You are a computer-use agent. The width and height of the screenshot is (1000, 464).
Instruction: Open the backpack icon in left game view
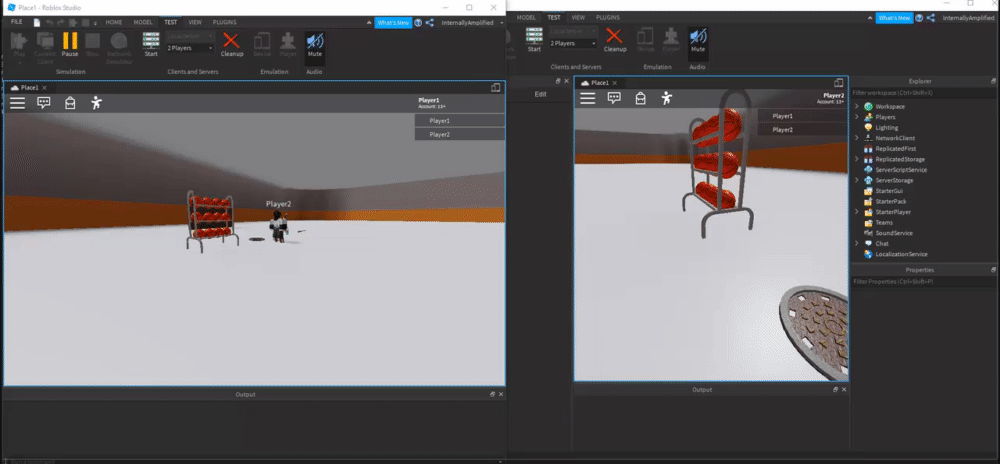click(x=70, y=103)
